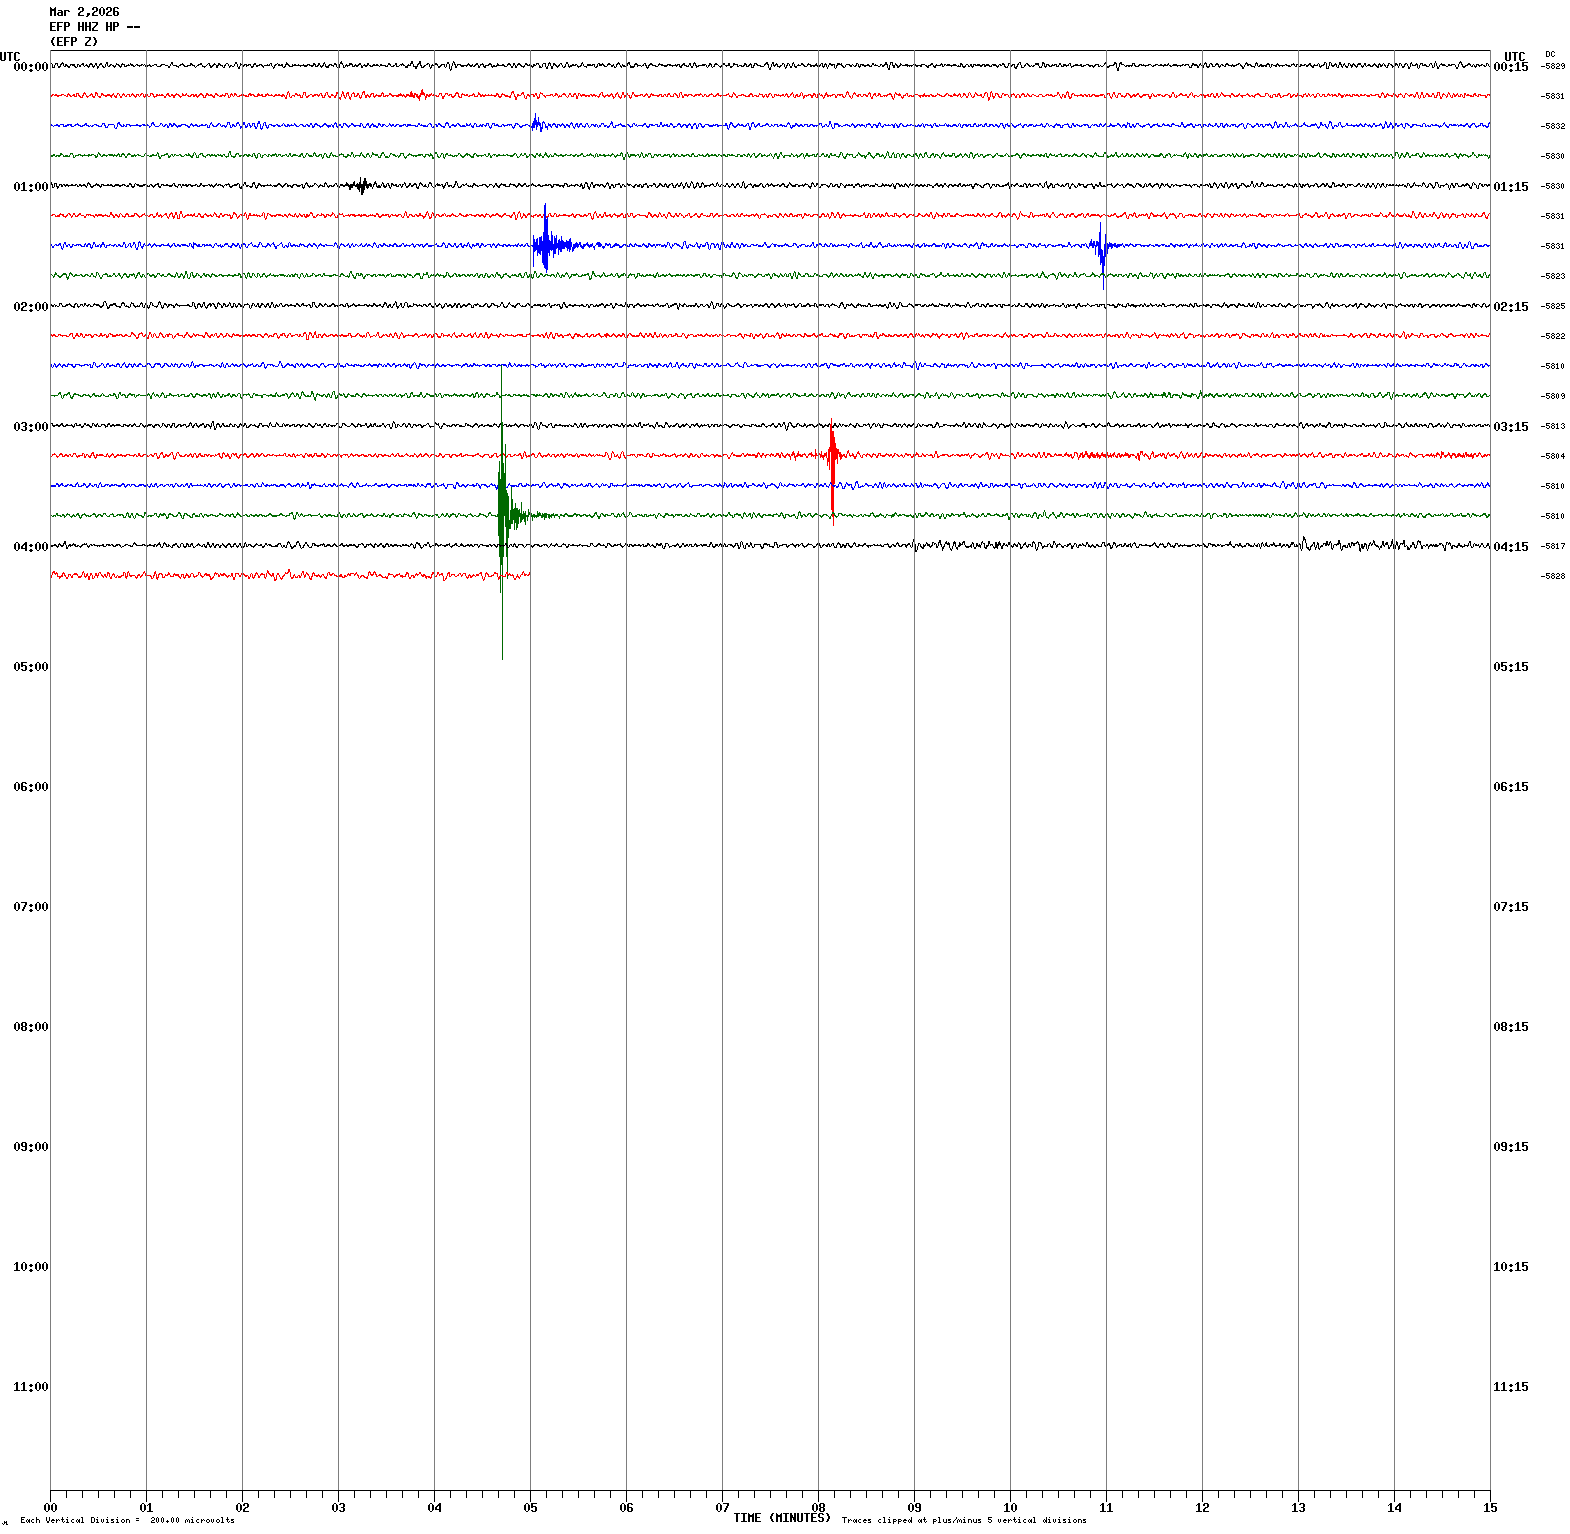Click the "Each Vertical Division" scale note

pos(127,1520)
